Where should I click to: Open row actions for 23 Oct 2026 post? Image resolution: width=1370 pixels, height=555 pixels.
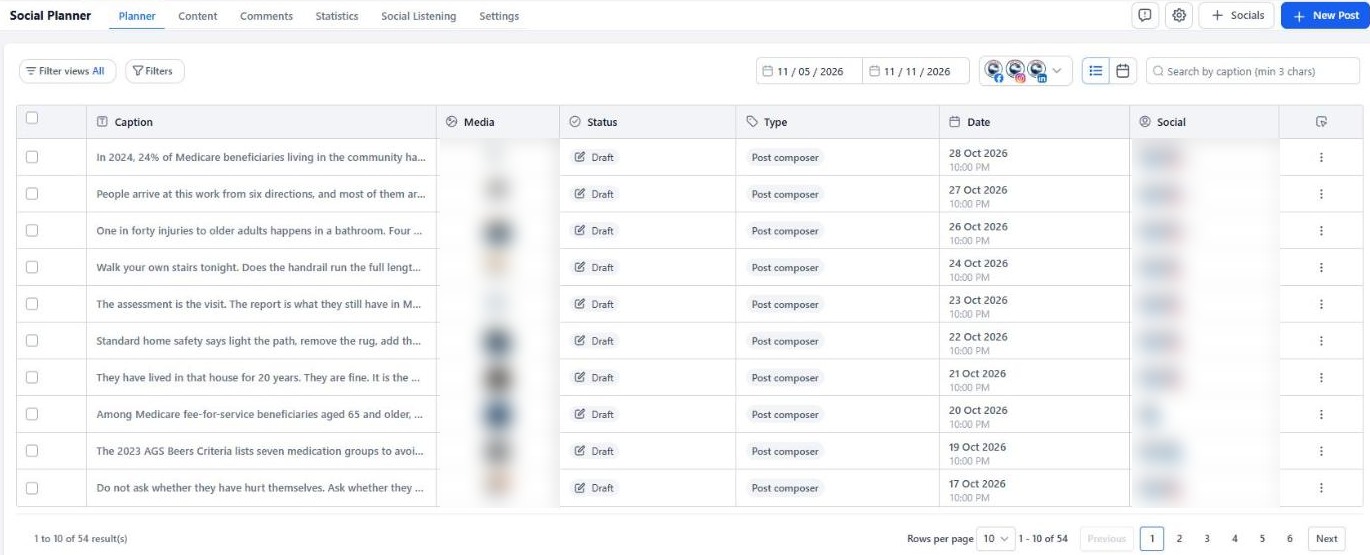pyautogui.click(x=1321, y=304)
